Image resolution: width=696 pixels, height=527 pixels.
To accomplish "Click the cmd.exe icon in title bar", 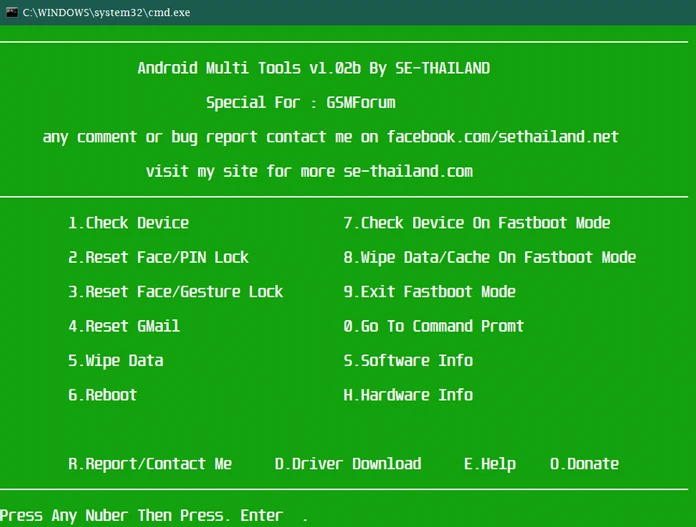I will 12,12.
